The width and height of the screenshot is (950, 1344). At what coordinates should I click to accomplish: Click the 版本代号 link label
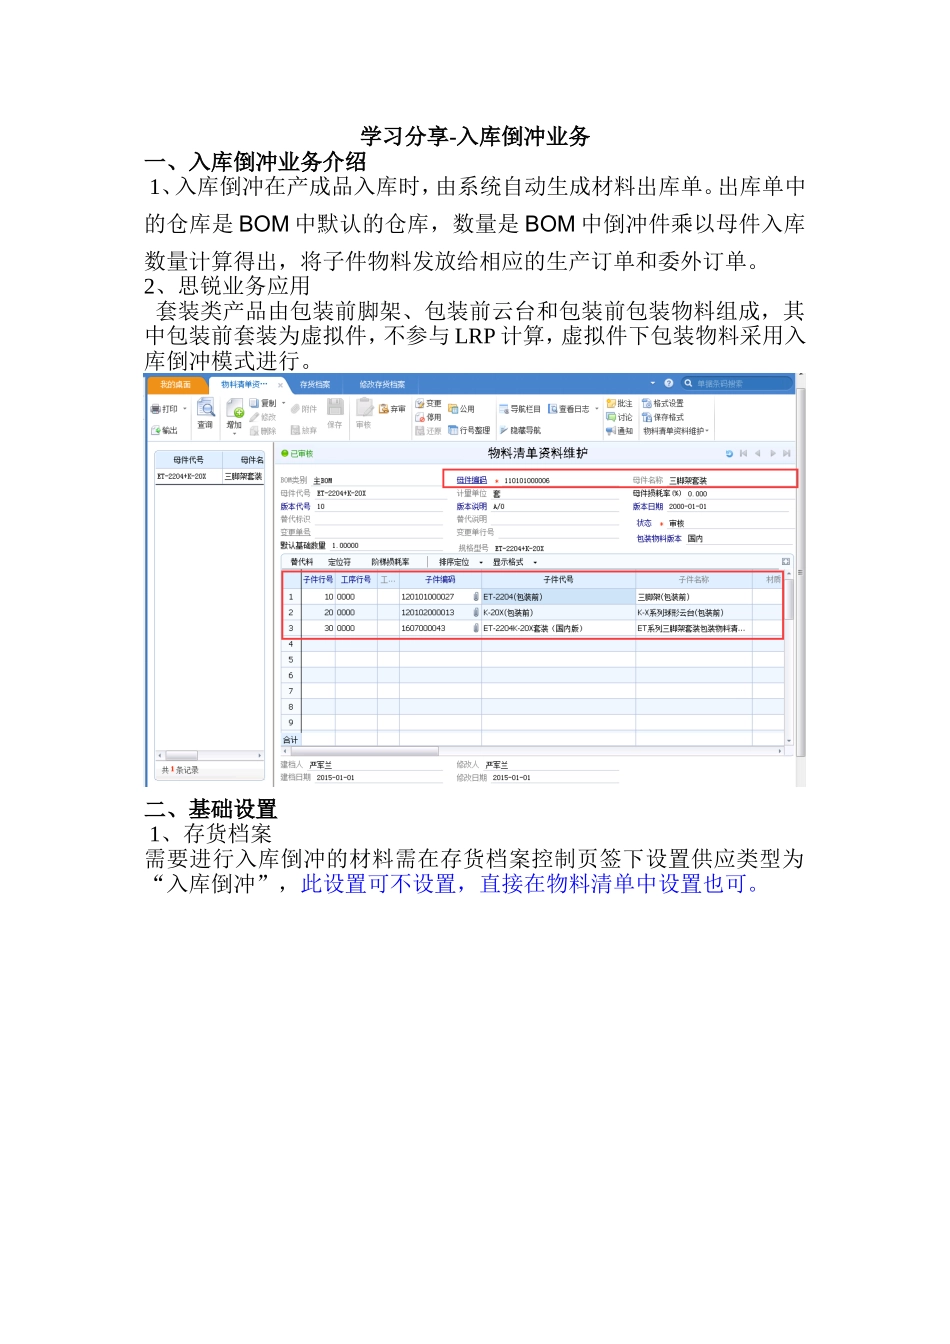point(296,506)
